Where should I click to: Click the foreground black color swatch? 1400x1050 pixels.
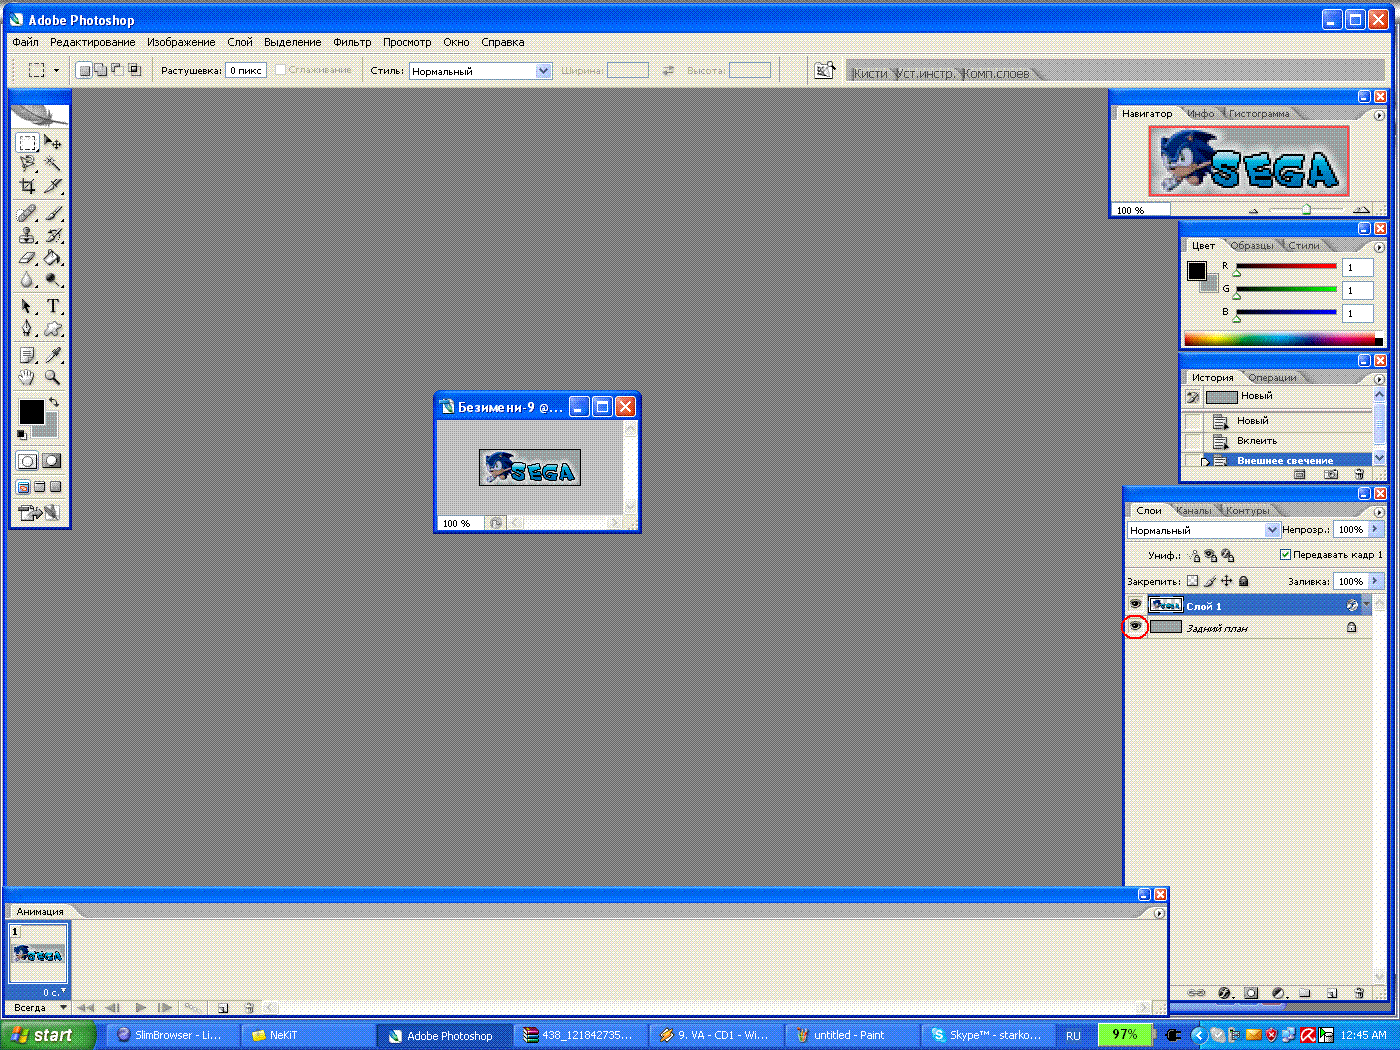(x=31, y=411)
